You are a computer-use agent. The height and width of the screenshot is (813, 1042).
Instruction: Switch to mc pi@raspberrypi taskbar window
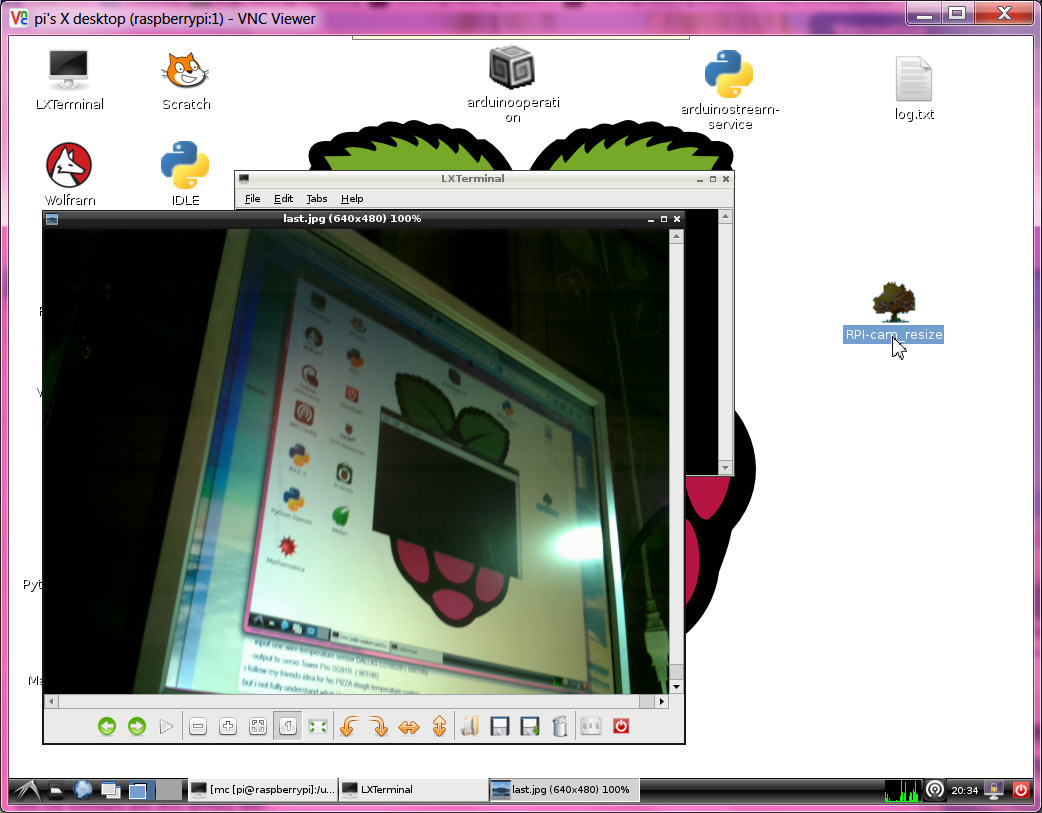[262, 790]
